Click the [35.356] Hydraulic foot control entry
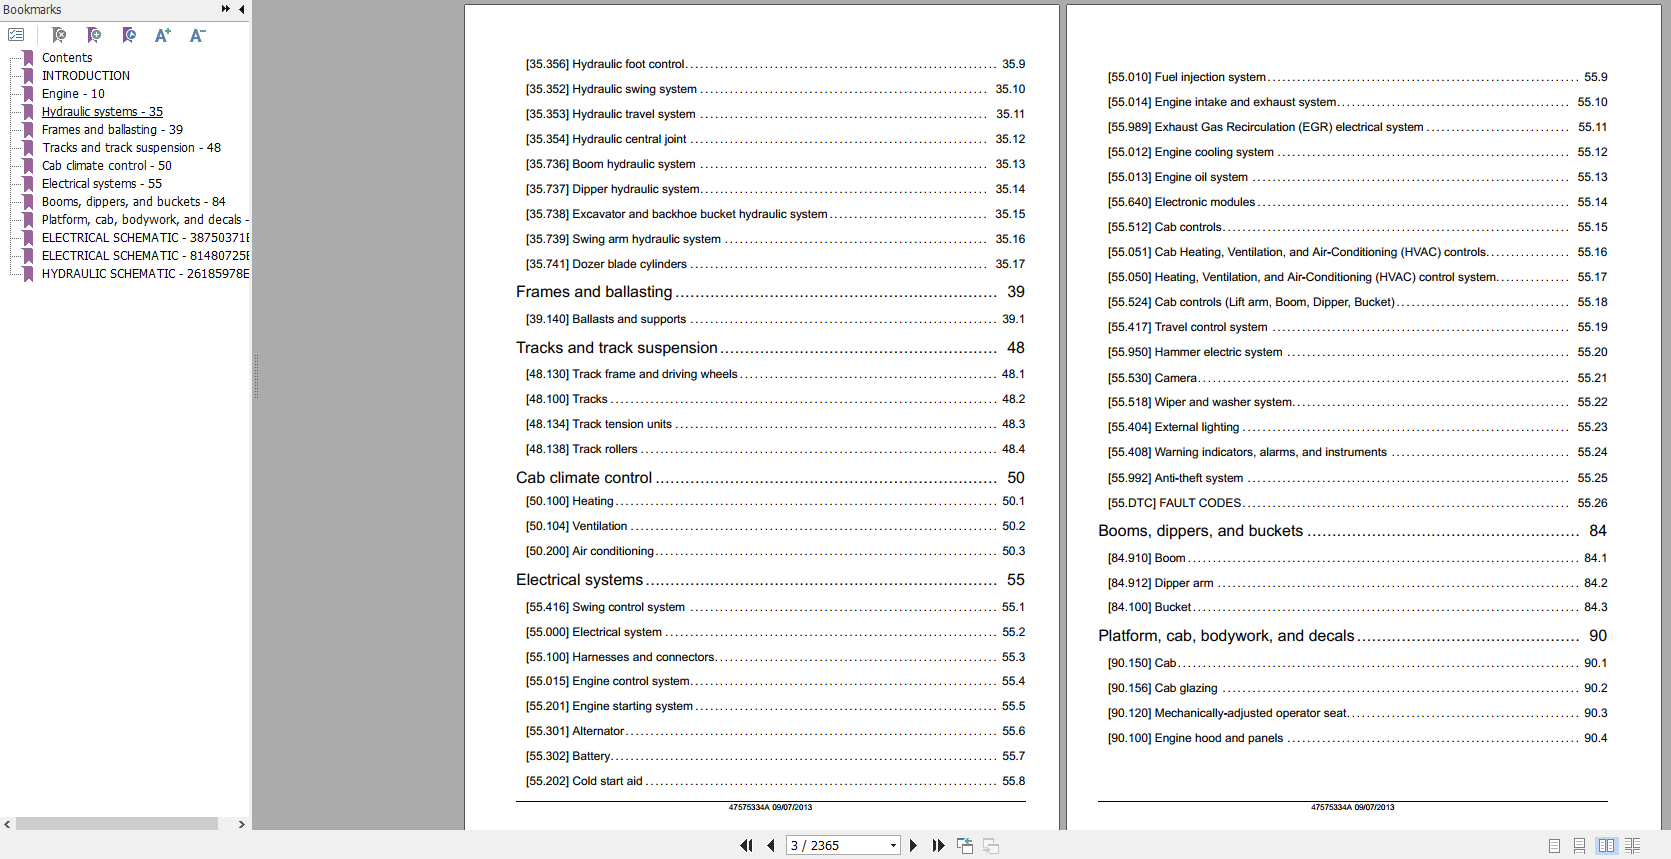 pos(606,64)
